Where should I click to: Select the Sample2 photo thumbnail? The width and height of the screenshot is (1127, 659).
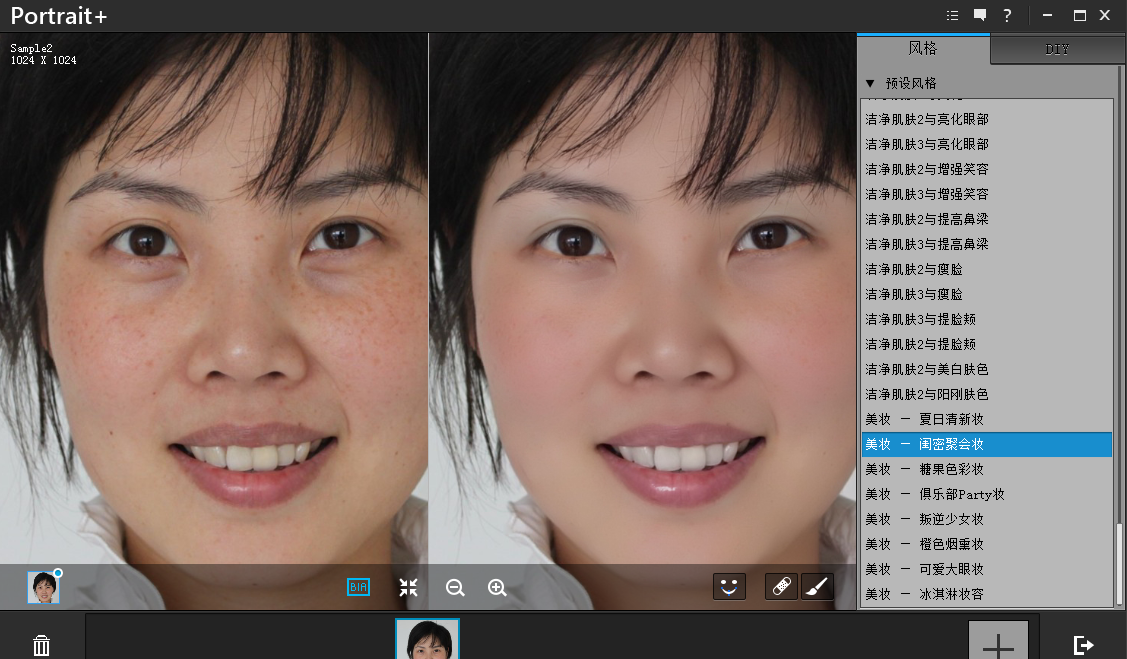(427, 640)
